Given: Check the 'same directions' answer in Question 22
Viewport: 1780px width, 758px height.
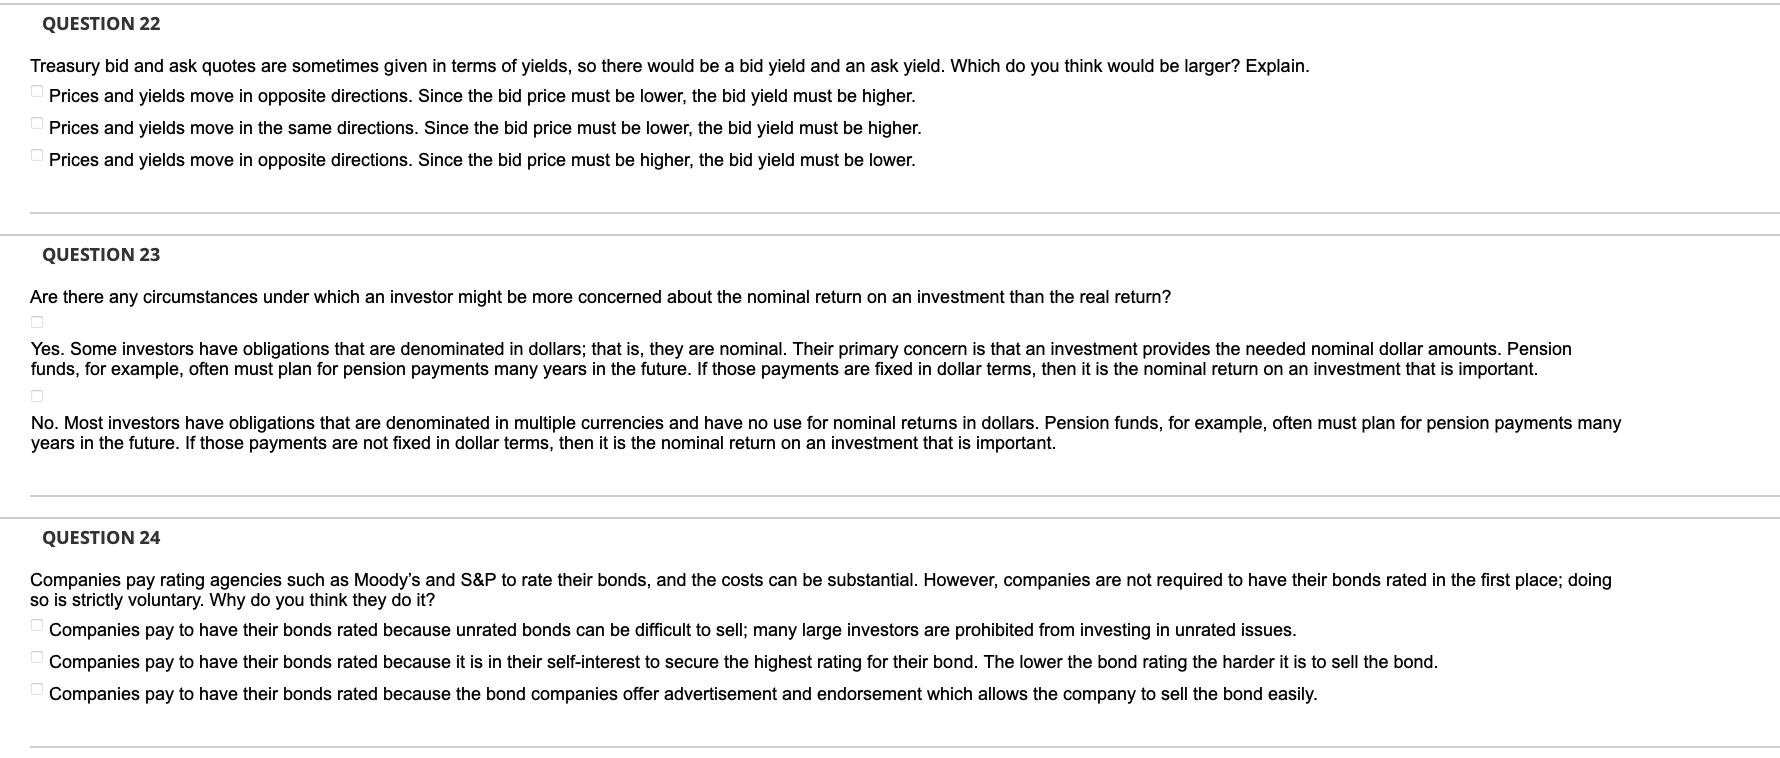Looking at the screenshot, I should click(37, 122).
